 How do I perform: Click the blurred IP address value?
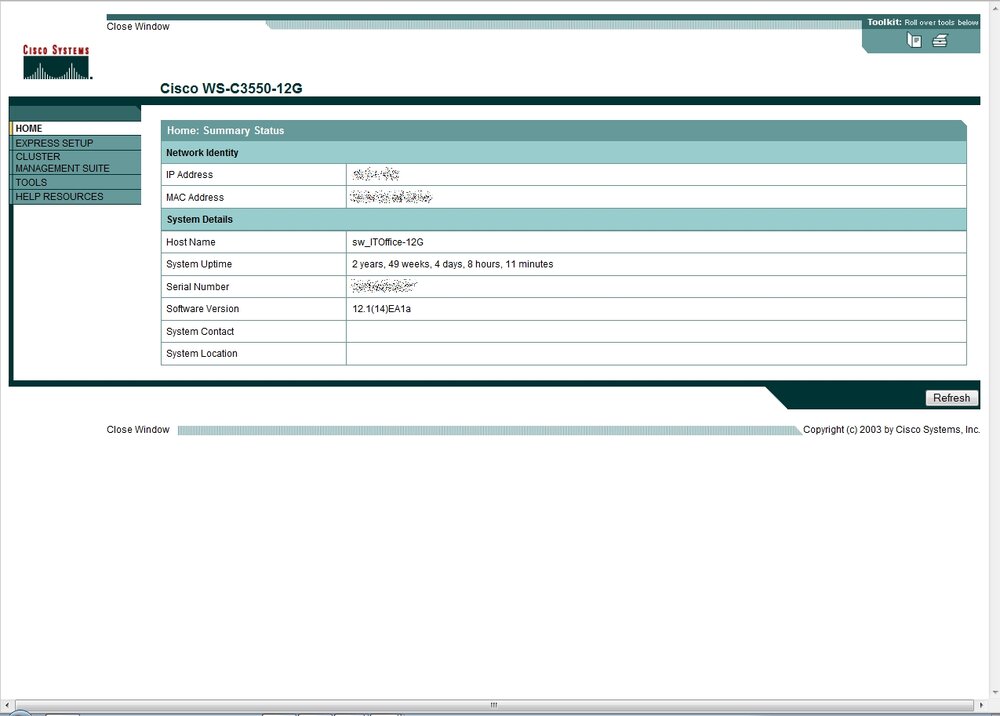376,174
